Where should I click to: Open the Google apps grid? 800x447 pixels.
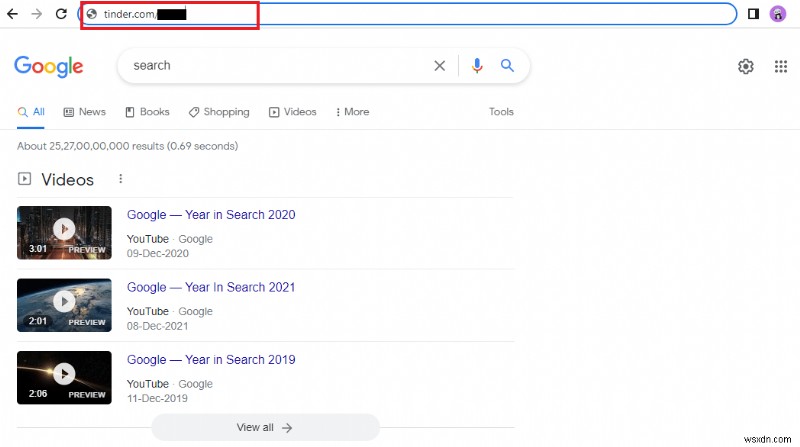click(781, 66)
